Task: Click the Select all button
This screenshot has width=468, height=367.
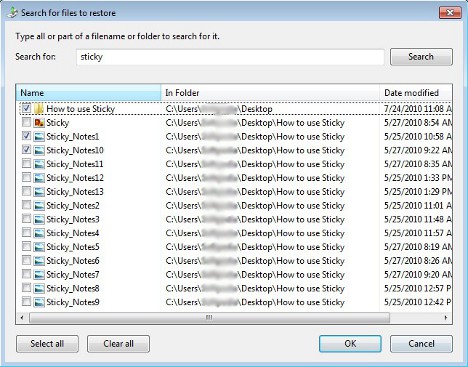Action: point(47,344)
